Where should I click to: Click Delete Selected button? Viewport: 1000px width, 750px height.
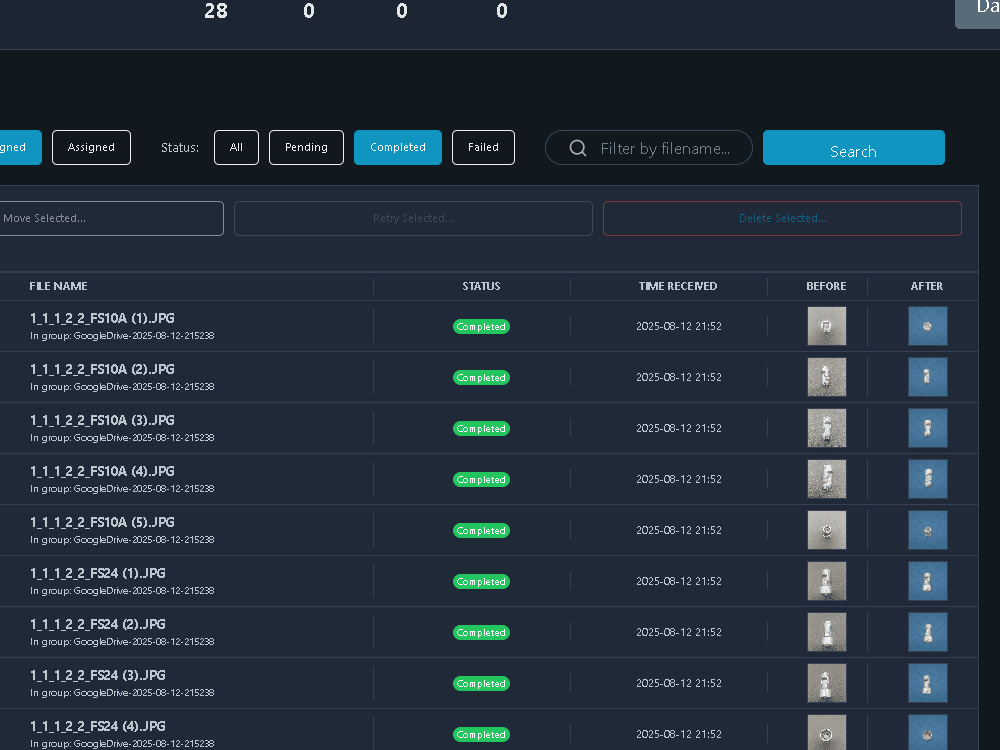click(782, 218)
